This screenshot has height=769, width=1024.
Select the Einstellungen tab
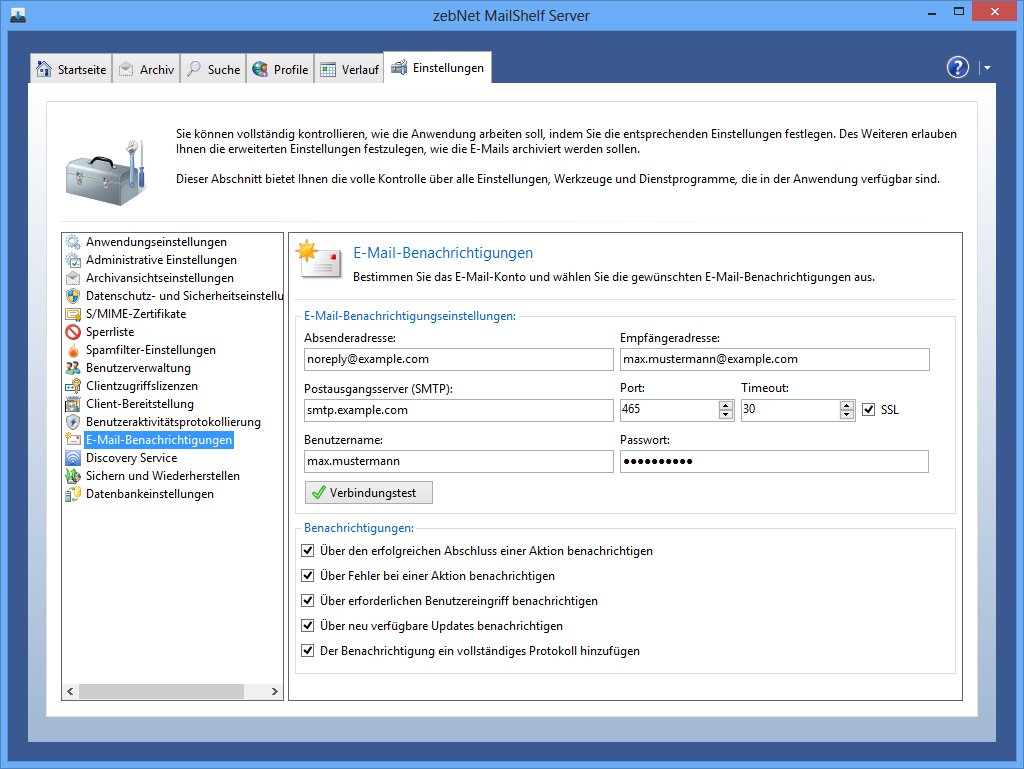(438, 67)
